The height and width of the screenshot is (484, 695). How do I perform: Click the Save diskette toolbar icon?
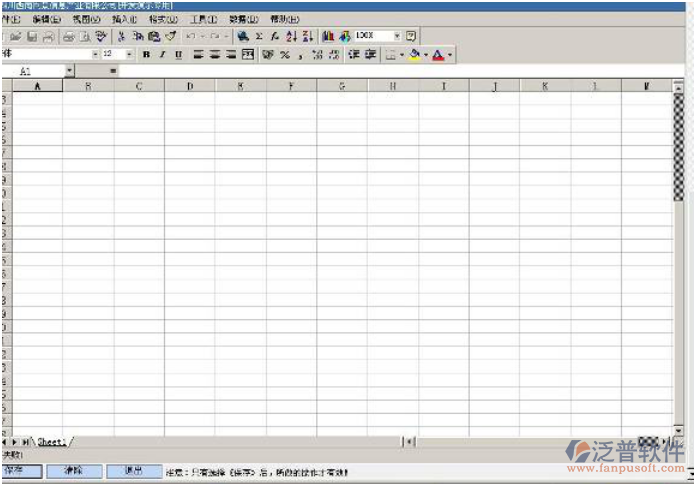[x=32, y=37]
